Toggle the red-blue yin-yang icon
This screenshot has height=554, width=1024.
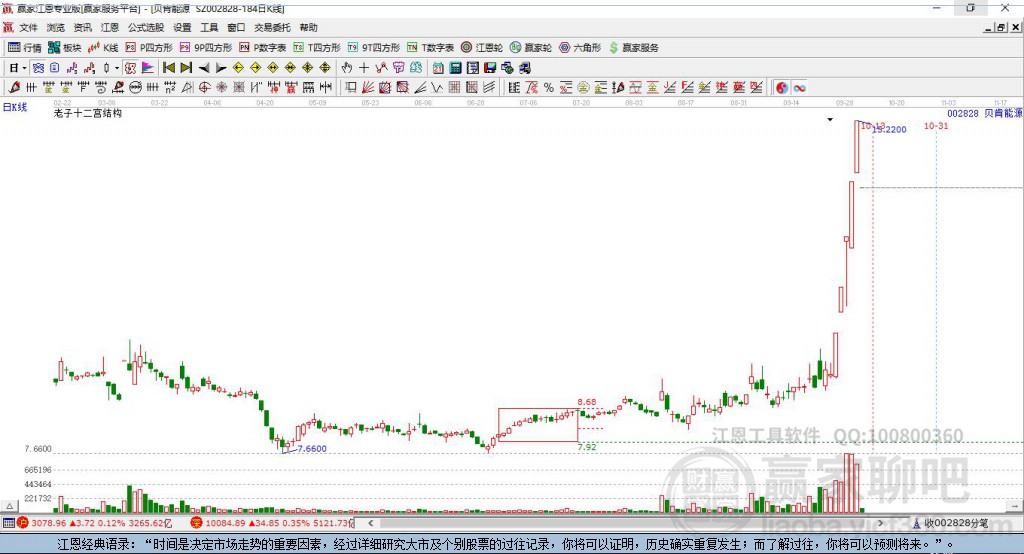[782, 88]
